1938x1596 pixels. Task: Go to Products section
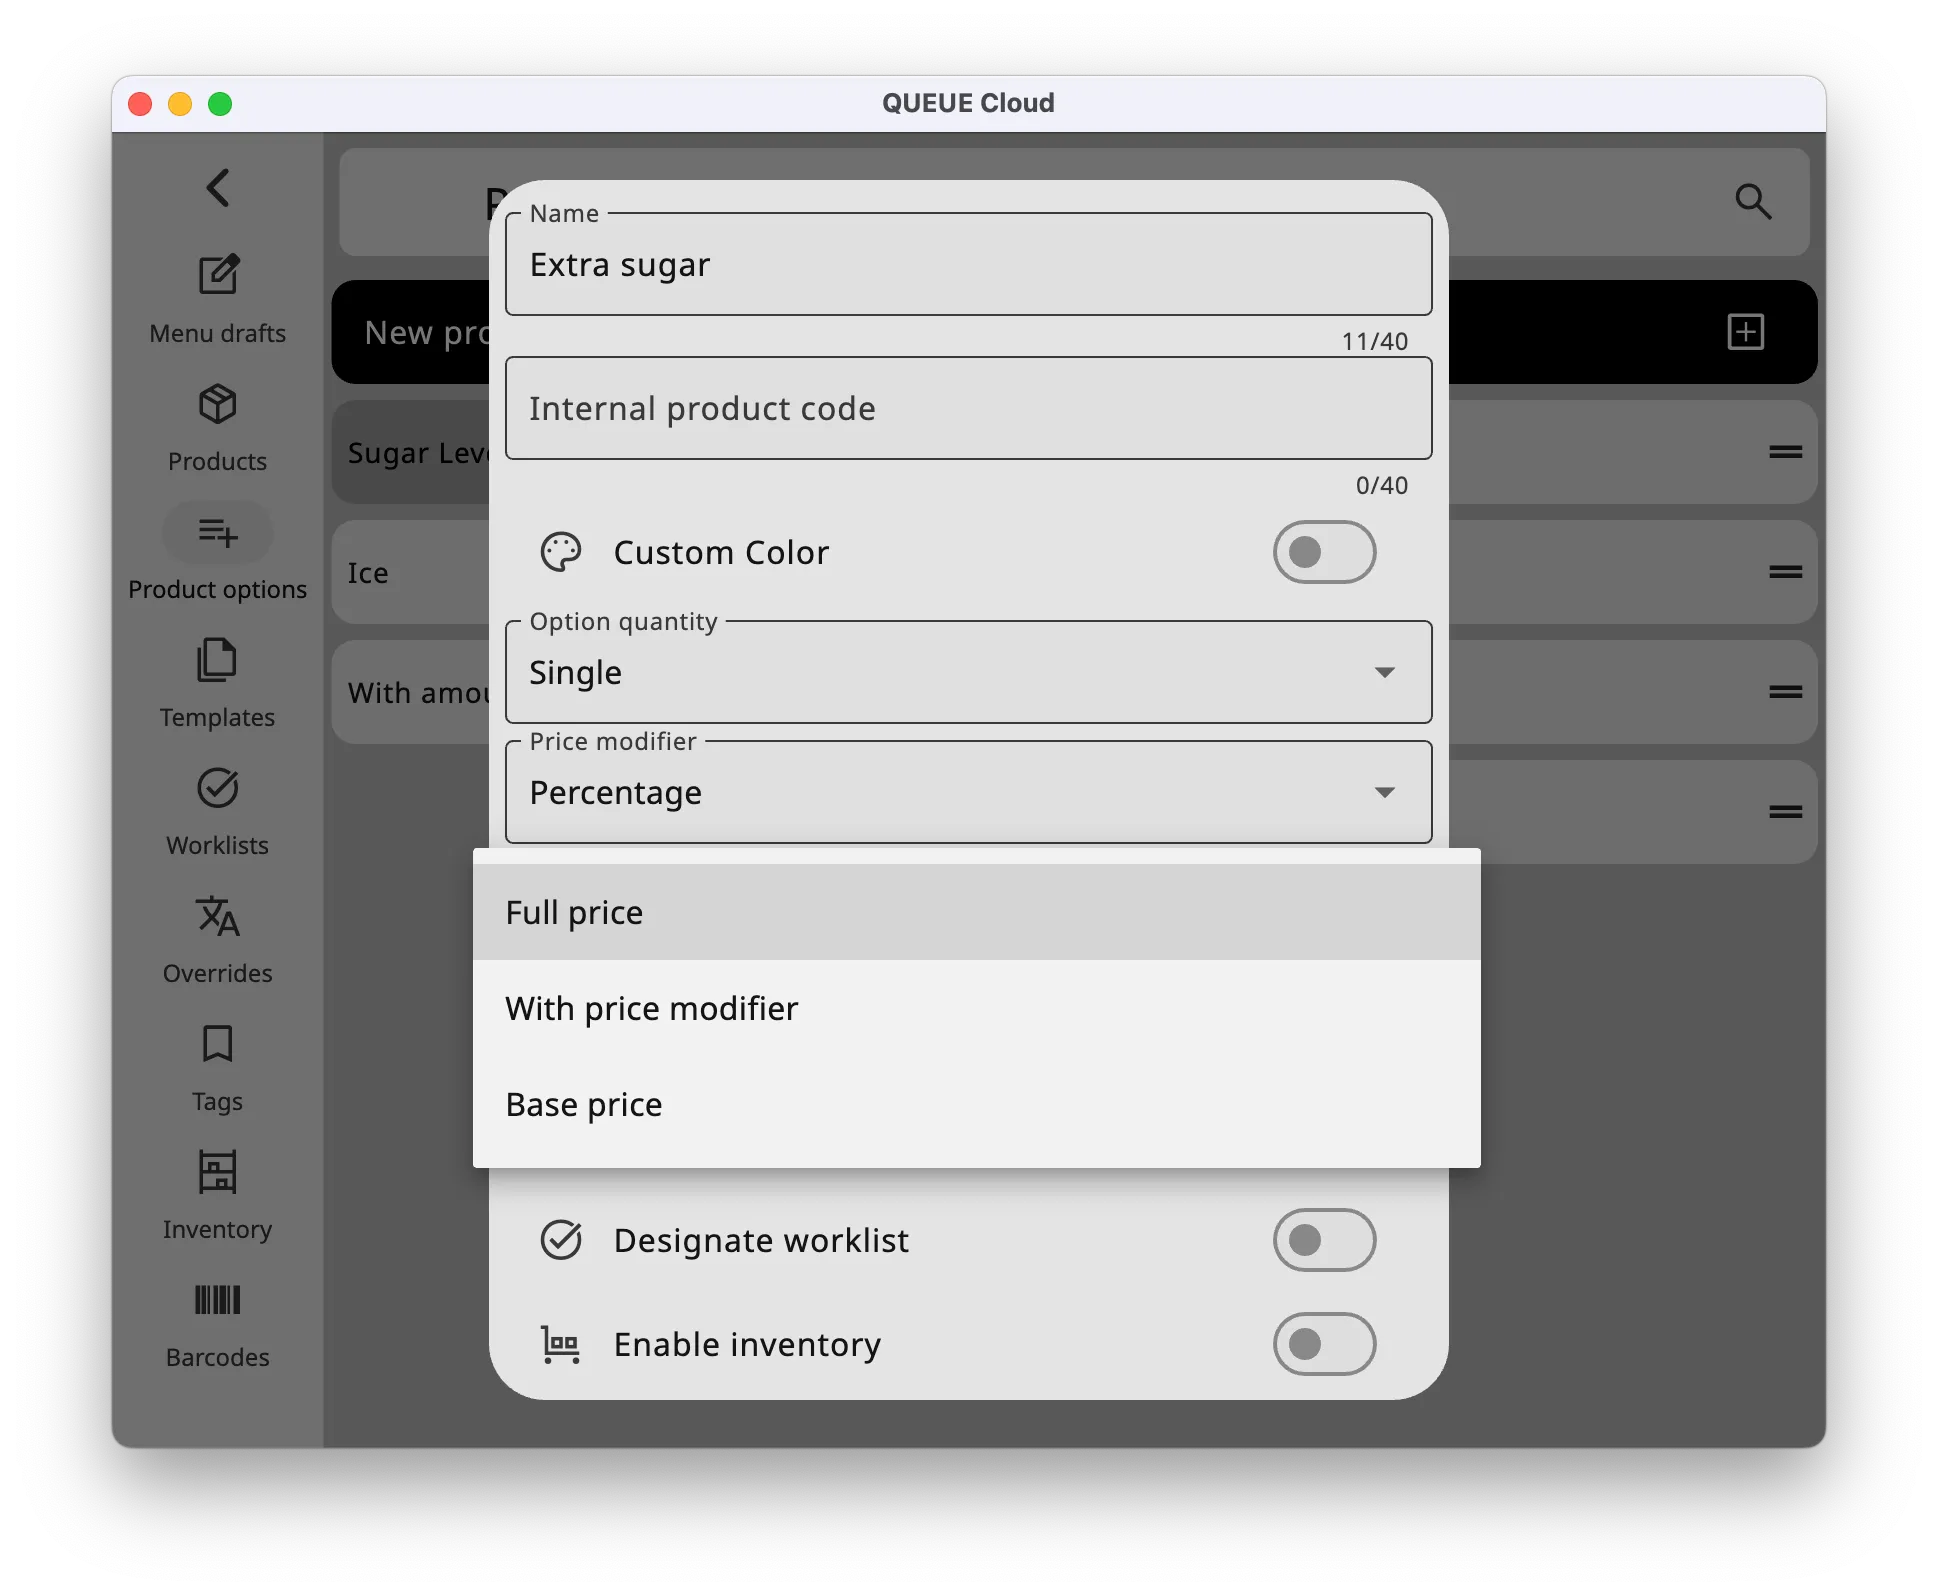tap(217, 427)
